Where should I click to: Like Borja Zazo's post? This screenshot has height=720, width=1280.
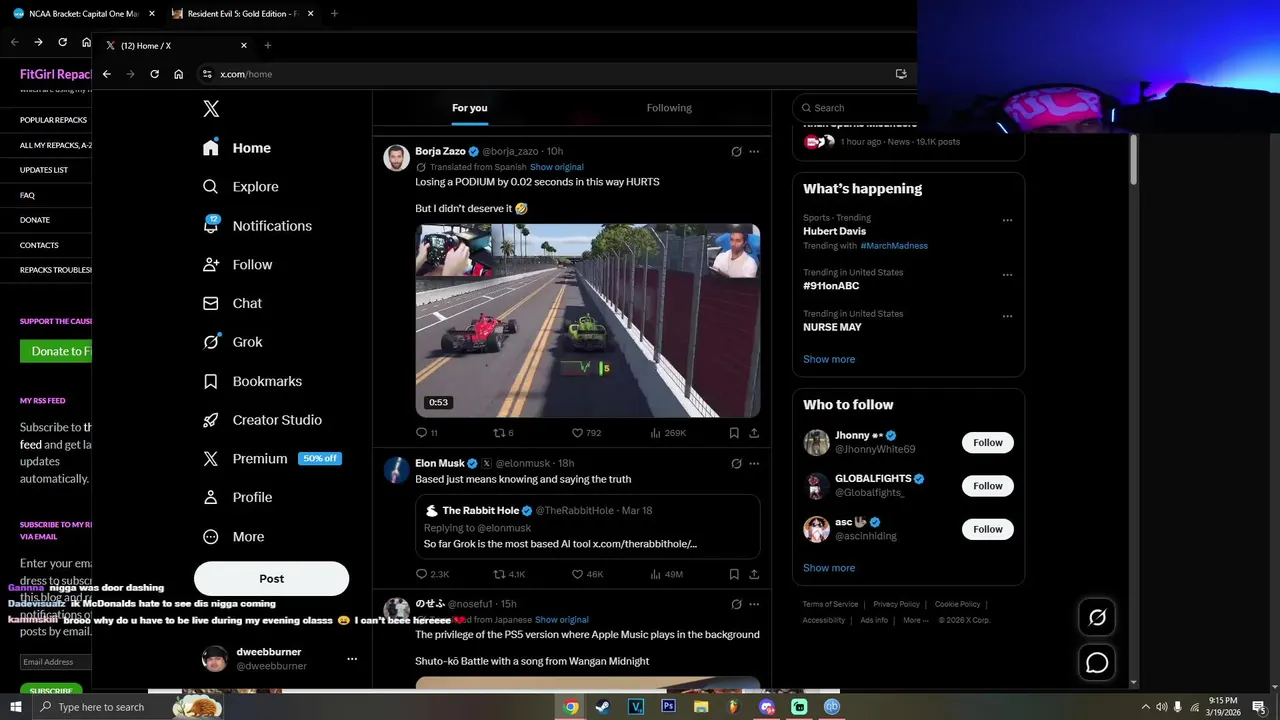(x=586, y=433)
